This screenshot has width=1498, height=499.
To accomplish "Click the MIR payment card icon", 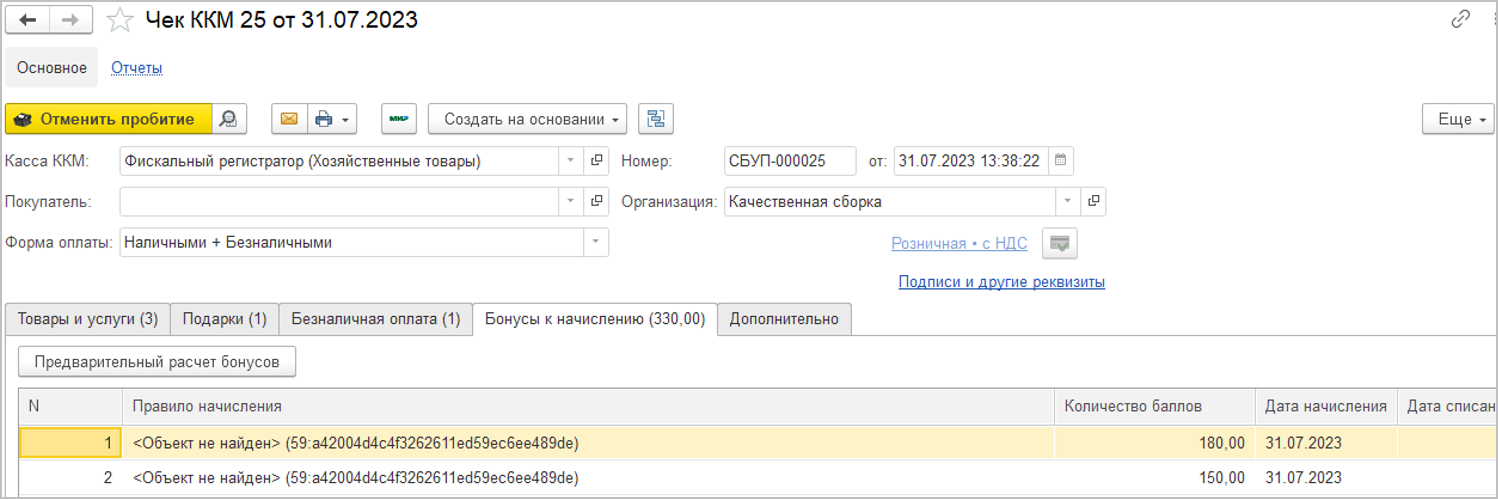I will coord(398,119).
